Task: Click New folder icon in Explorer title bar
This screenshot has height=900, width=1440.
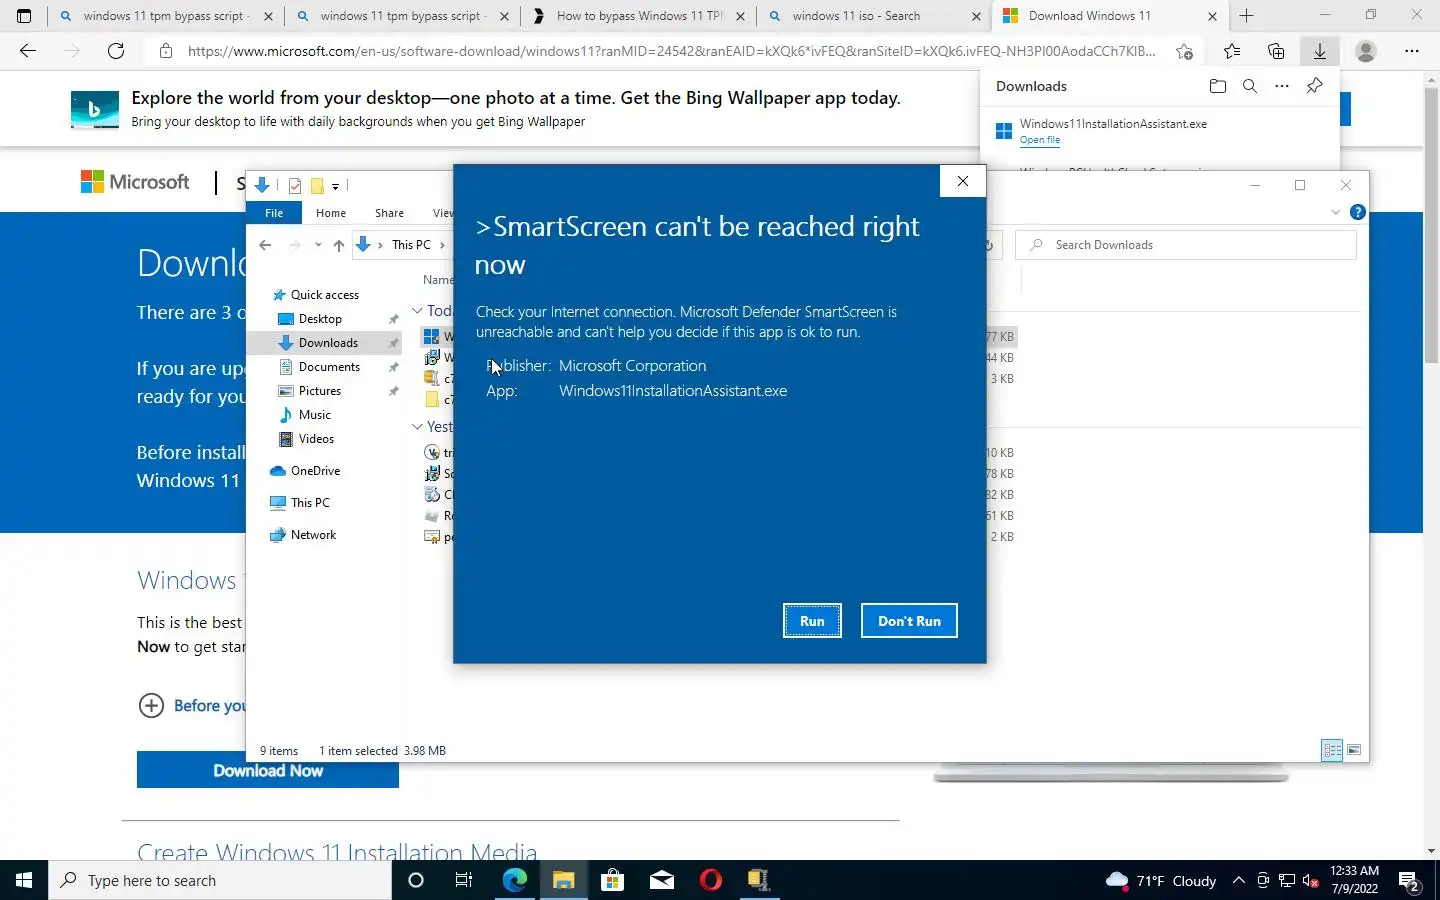Action: [317, 186]
